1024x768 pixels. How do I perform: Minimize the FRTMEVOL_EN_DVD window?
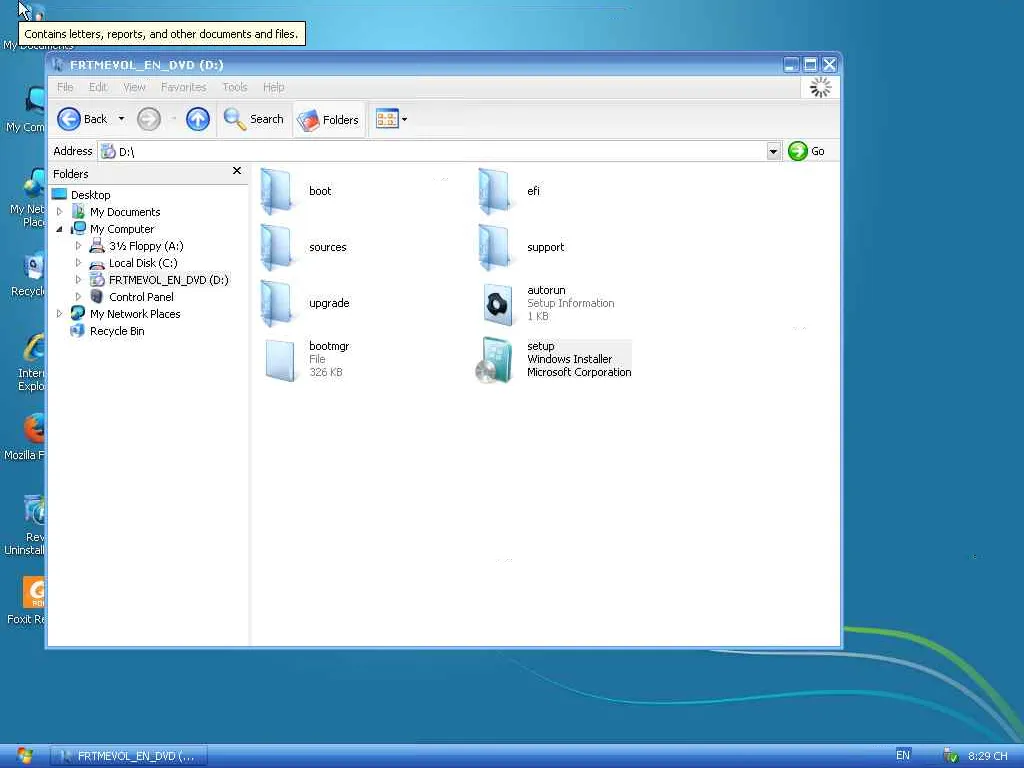792,65
